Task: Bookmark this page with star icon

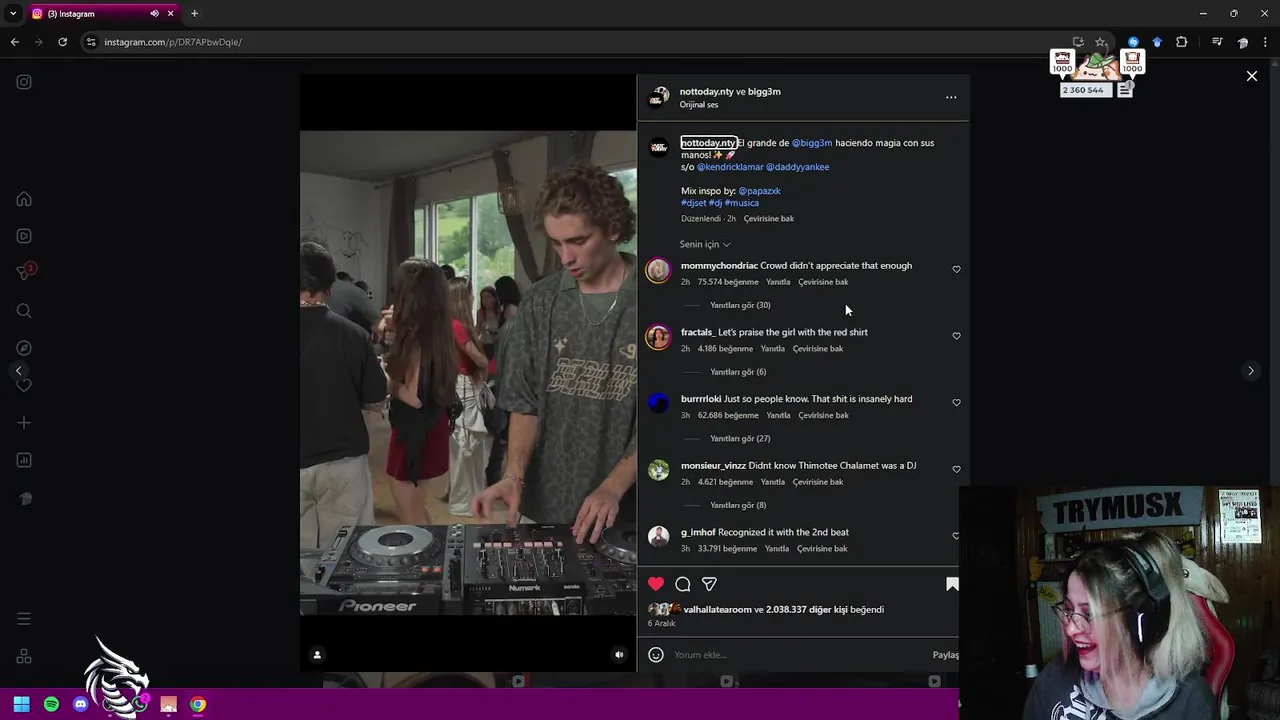Action: (x=1101, y=42)
